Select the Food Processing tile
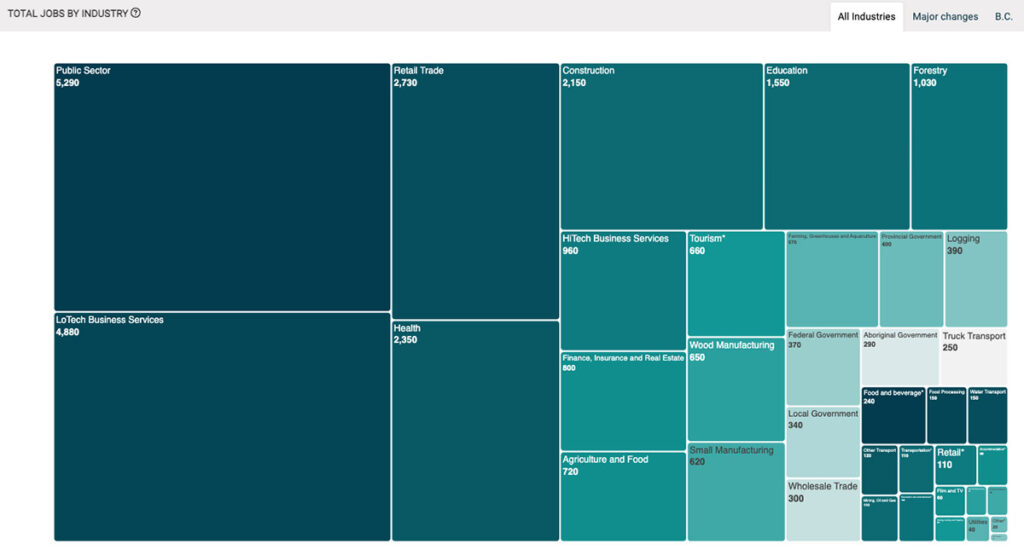This screenshot has height=550, width=1024. point(947,415)
